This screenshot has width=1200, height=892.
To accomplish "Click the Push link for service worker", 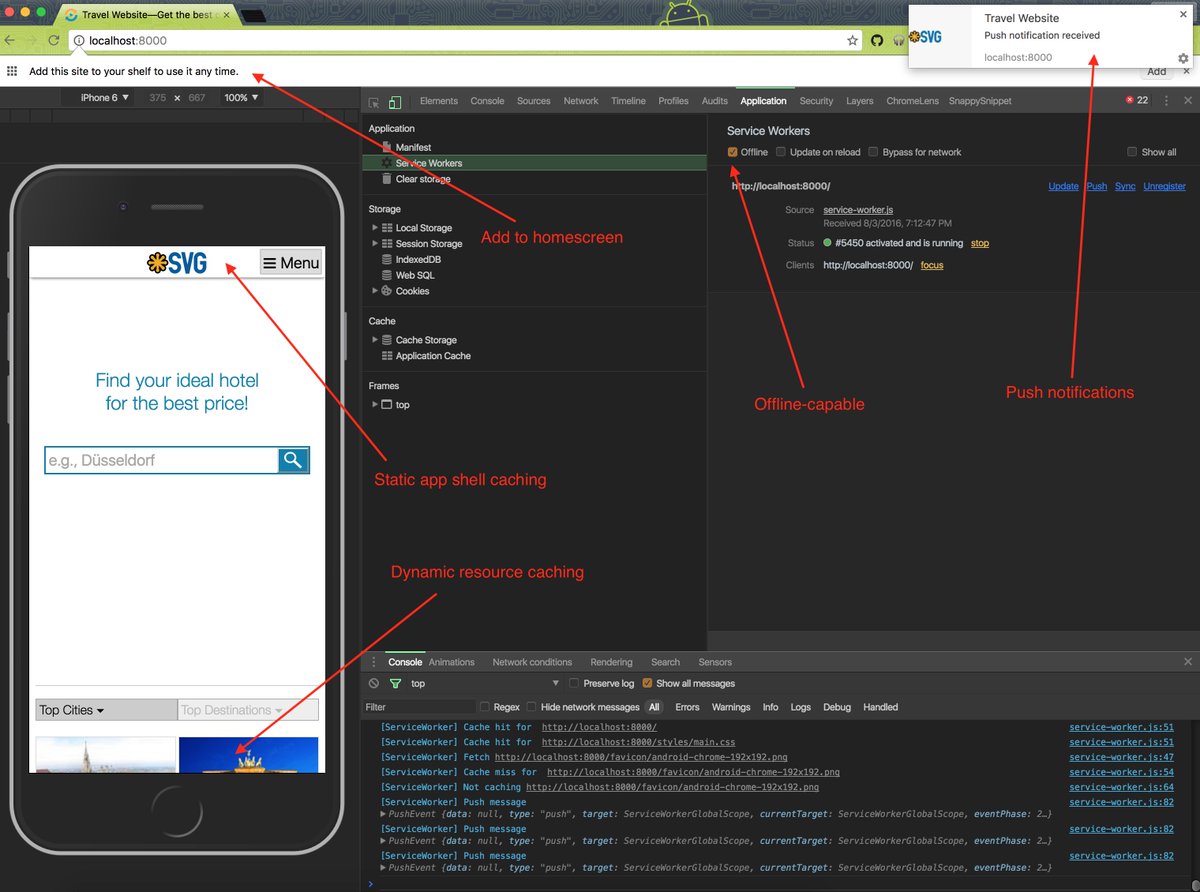I will click(x=1097, y=186).
